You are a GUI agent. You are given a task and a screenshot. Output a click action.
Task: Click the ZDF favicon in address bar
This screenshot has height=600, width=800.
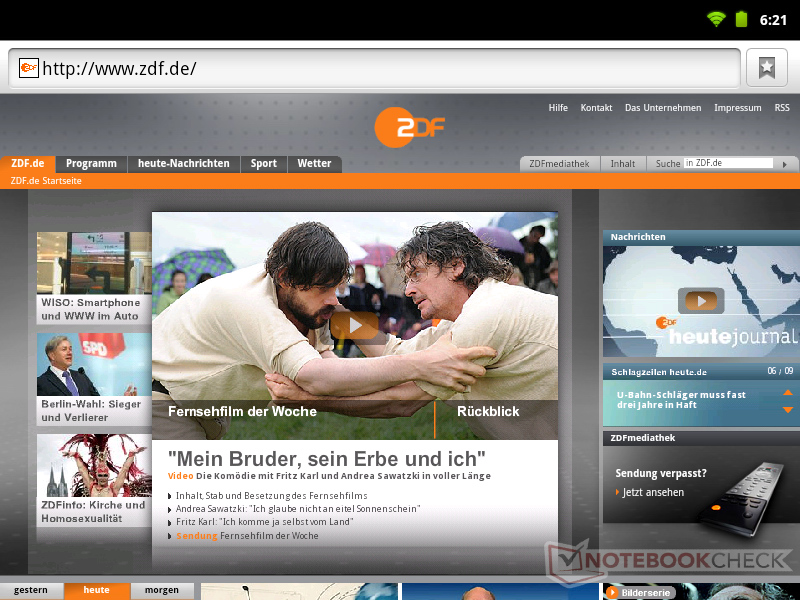tap(29, 68)
